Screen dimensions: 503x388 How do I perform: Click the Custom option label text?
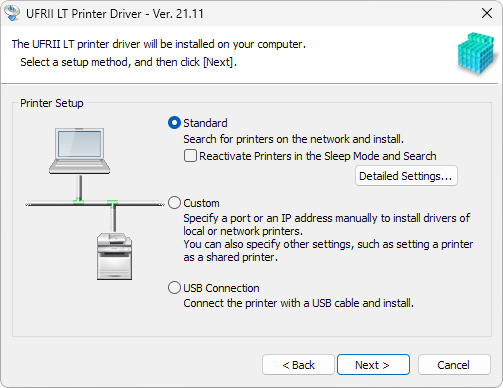pyautogui.click(x=201, y=203)
